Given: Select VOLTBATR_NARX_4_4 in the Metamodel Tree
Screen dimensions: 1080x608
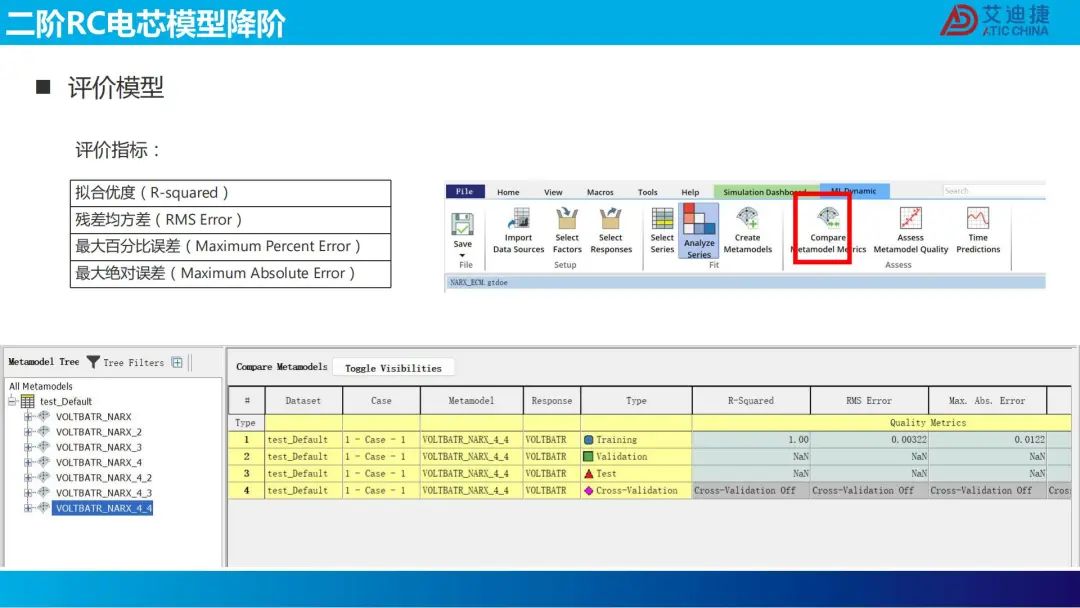Looking at the screenshot, I should (x=103, y=508).
